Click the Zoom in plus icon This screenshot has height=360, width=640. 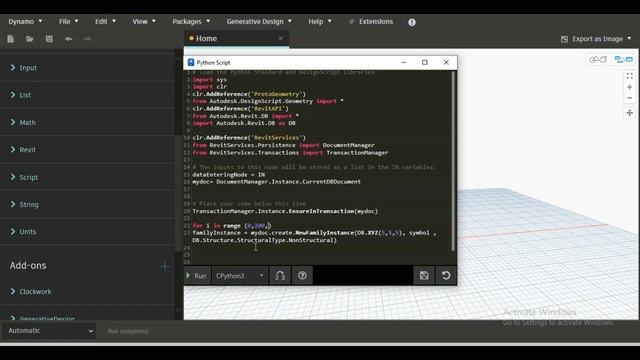point(629,87)
